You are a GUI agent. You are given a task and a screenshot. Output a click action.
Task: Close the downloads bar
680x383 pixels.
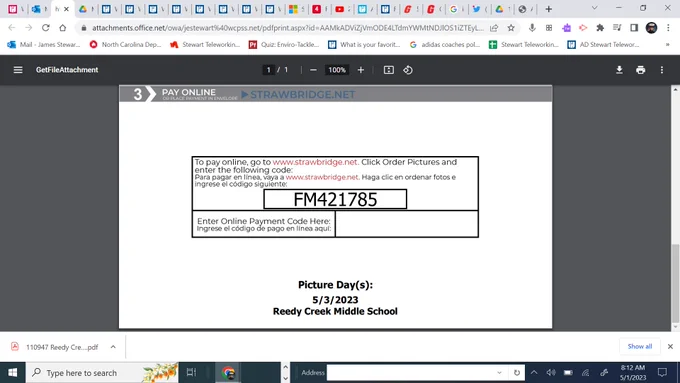point(670,347)
